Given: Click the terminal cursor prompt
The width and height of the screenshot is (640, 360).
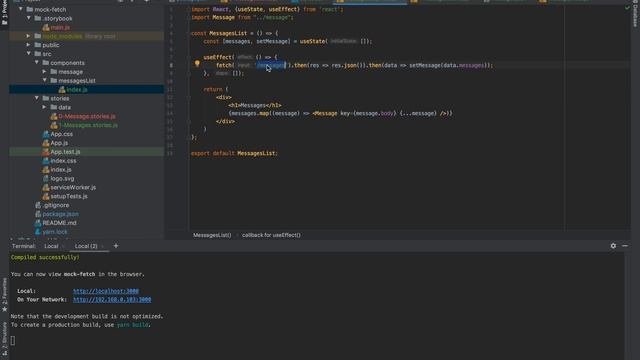Looking at the screenshot, I should [x=13, y=340].
